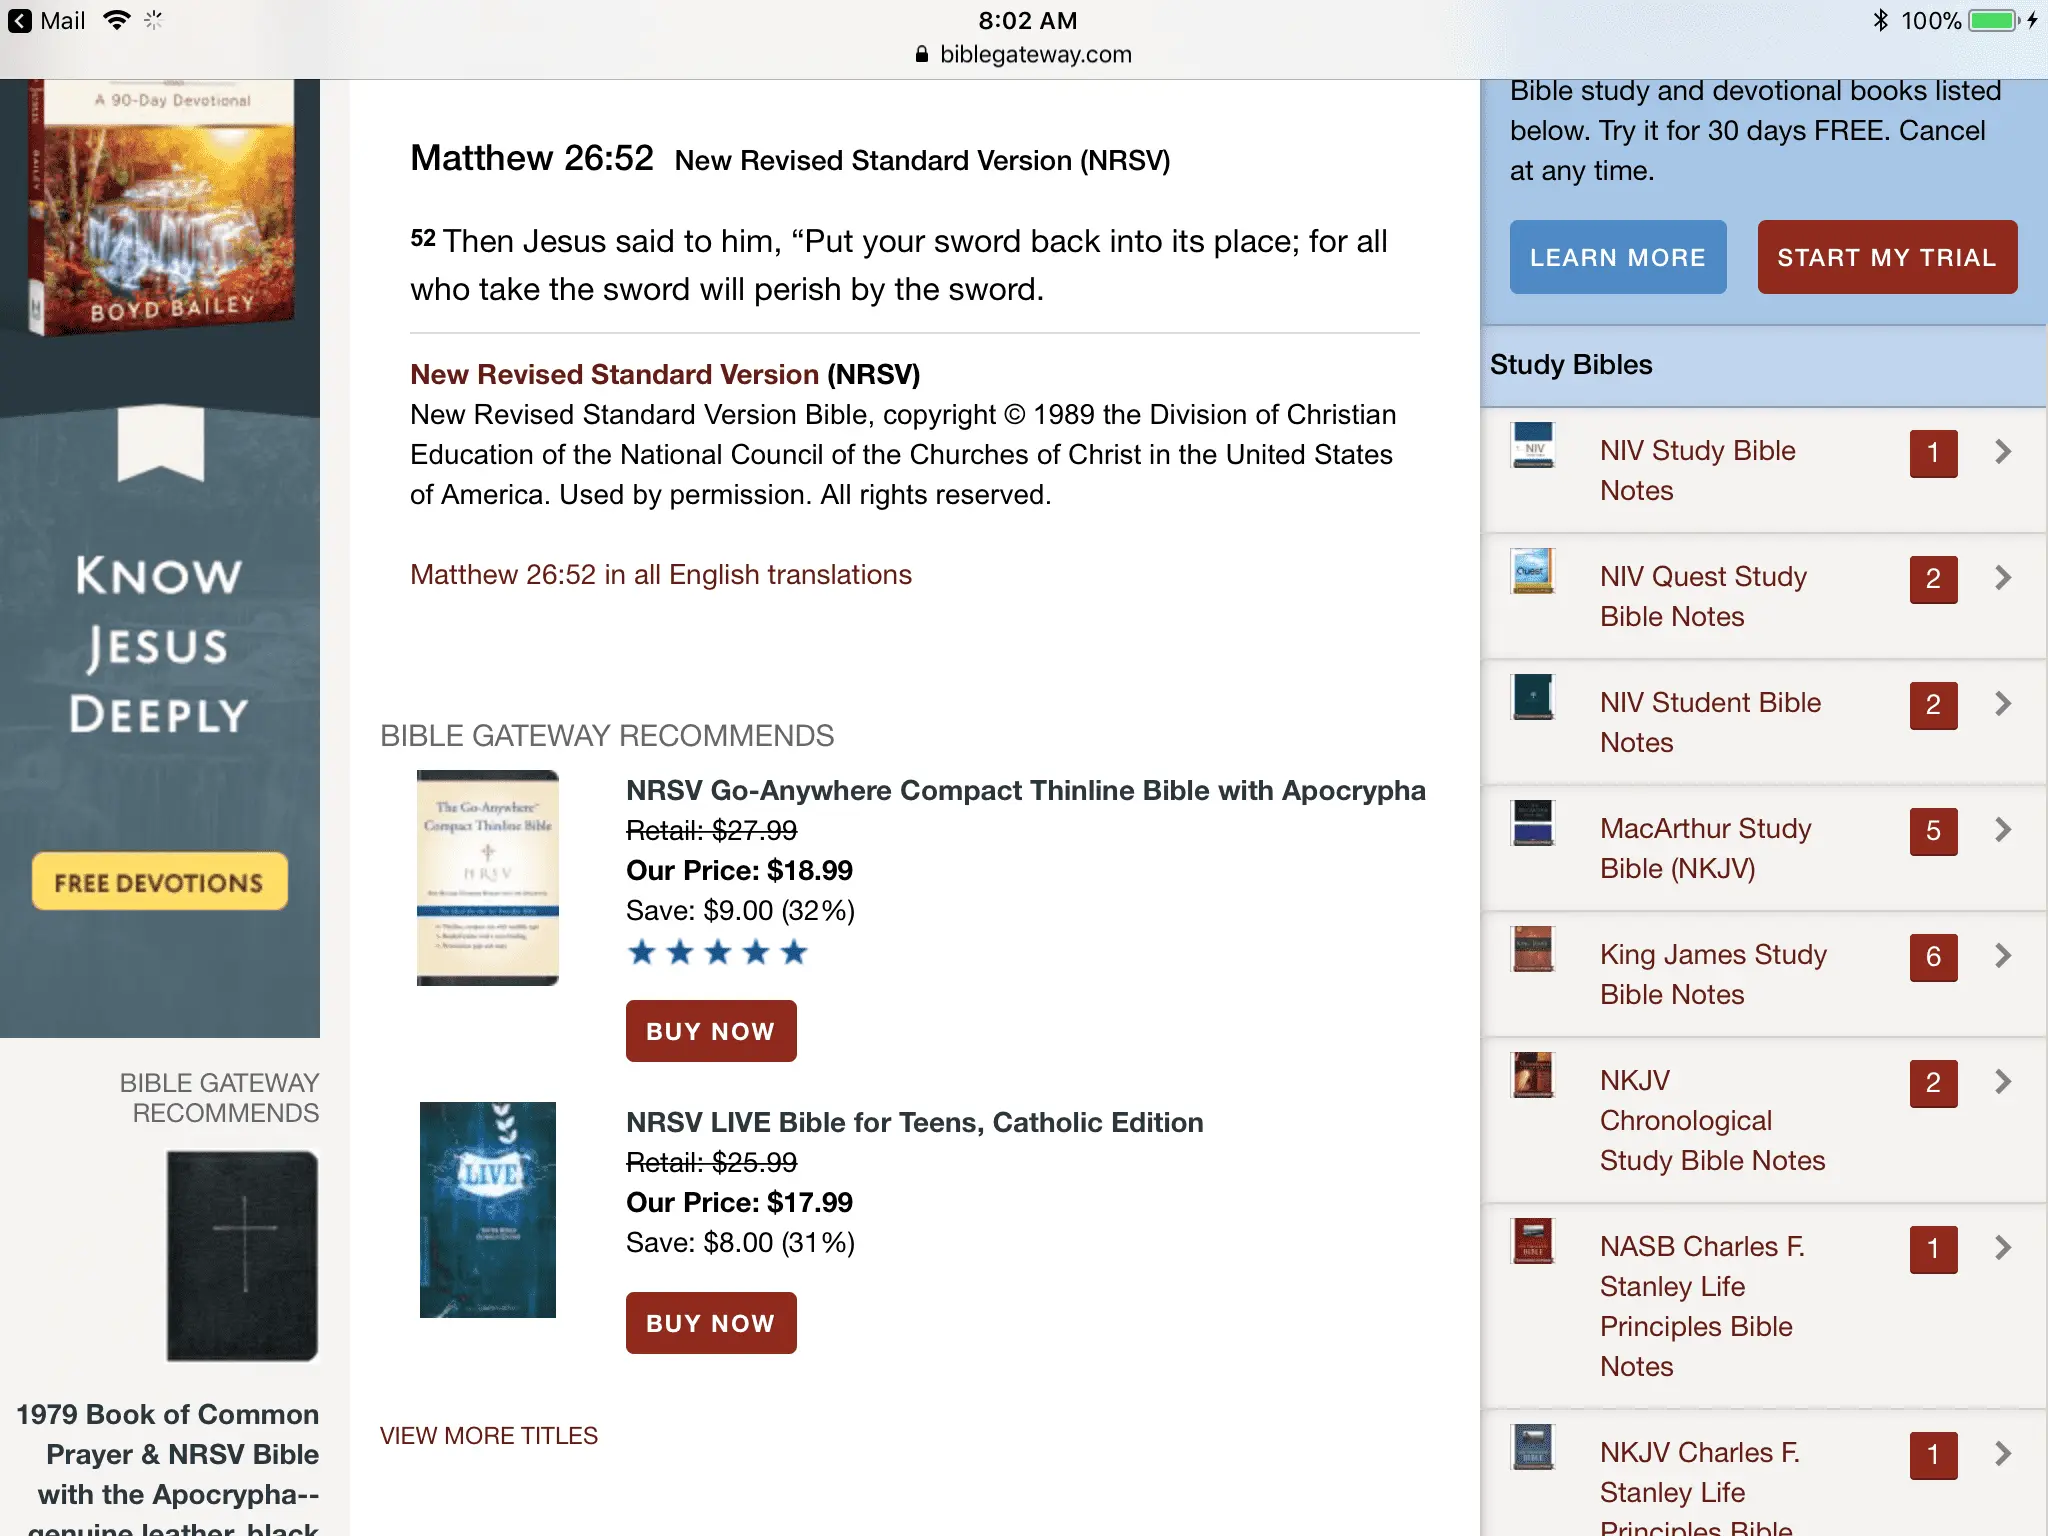Open the badge showing 6 King James notes

[x=1933, y=957]
